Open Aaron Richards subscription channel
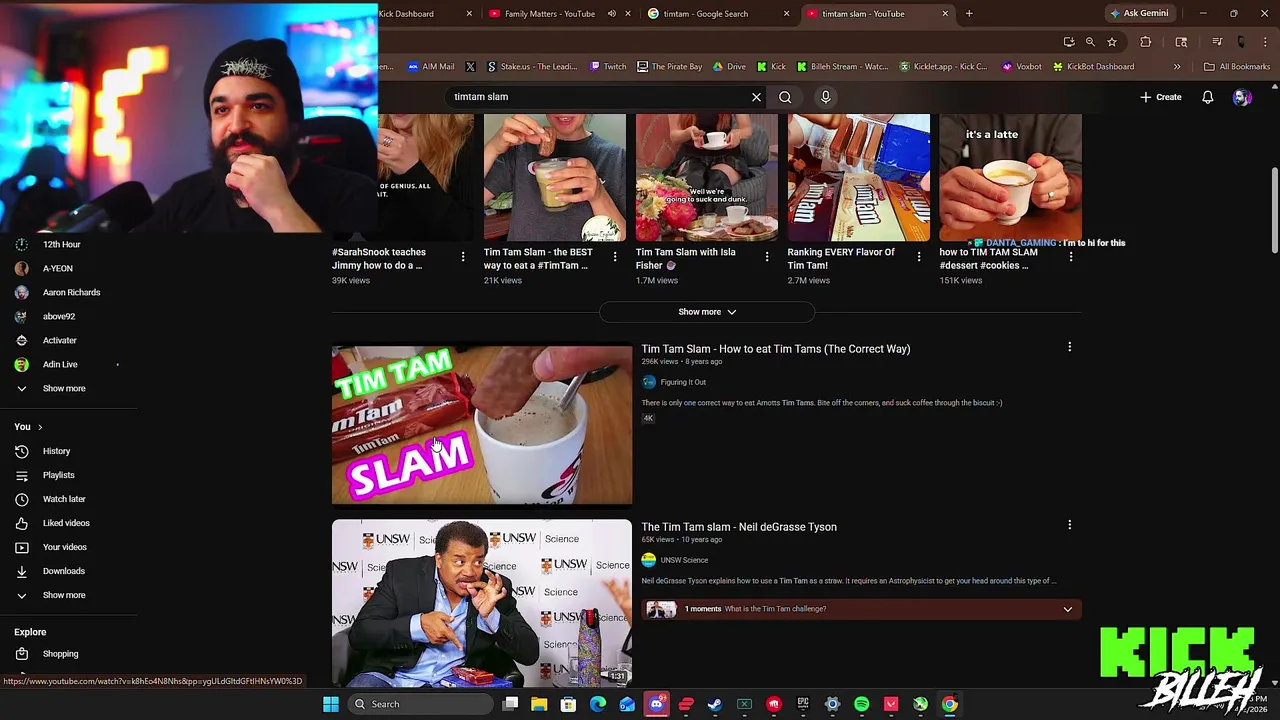The width and height of the screenshot is (1280, 720). pos(69,292)
